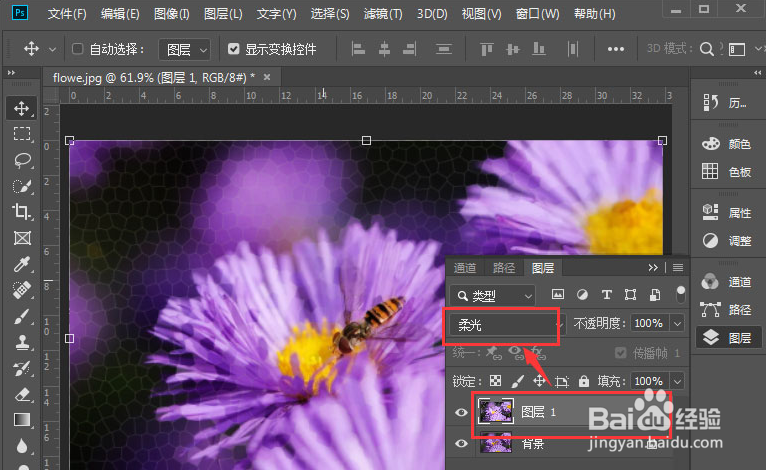This screenshot has height=470, width=766.
Task: Toggle lock image pixels brush icon
Action: [517, 381]
